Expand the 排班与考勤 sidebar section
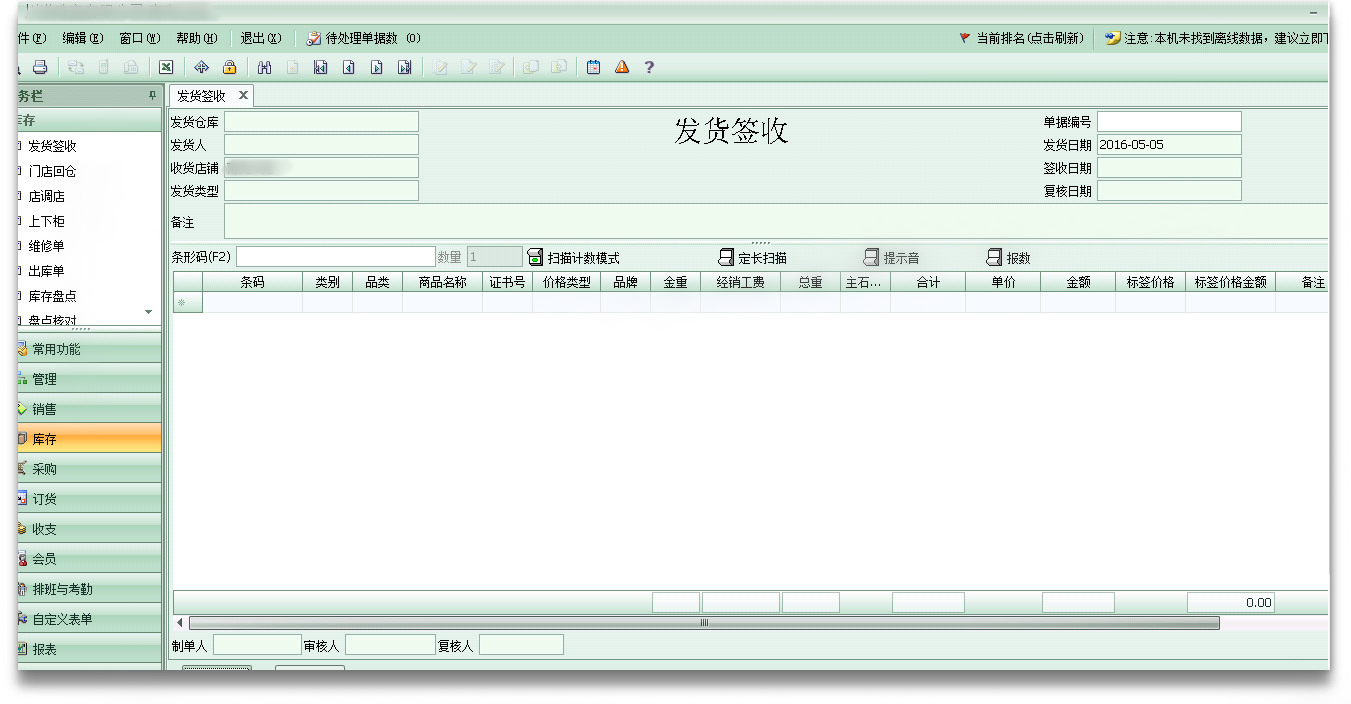This screenshot has height=704, width=1351. click(x=89, y=589)
